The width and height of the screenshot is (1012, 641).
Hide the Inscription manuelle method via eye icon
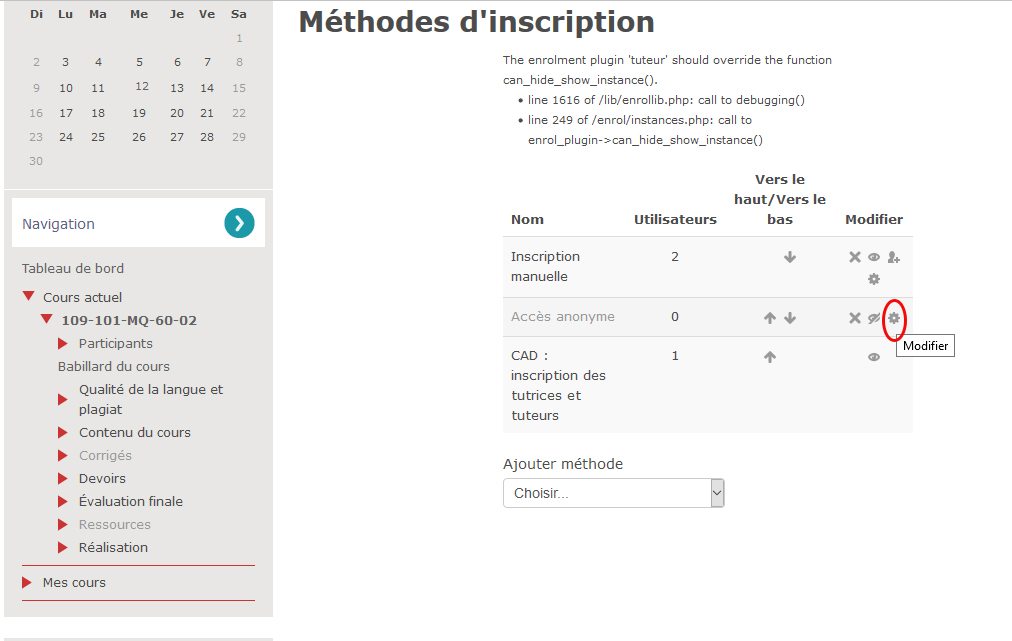click(x=874, y=257)
